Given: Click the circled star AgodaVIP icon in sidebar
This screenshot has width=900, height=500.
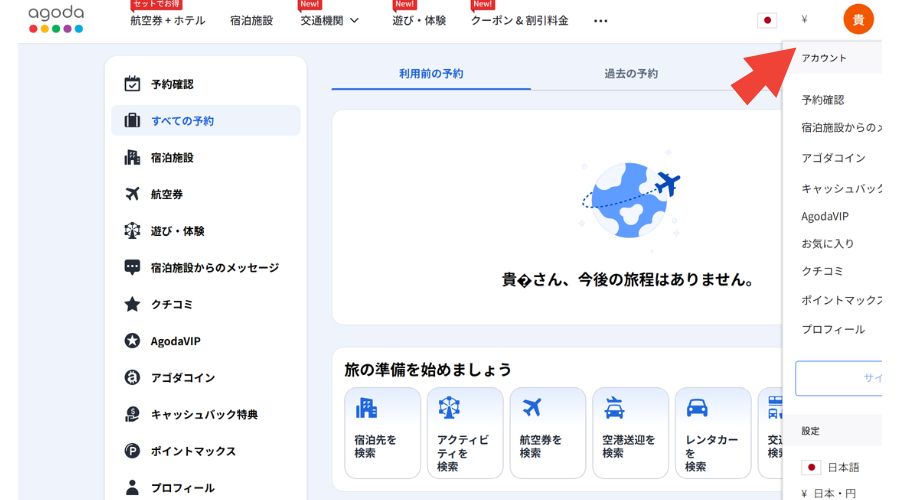Looking at the screenshot, I should pyautogui.click(x=132, y=341).
